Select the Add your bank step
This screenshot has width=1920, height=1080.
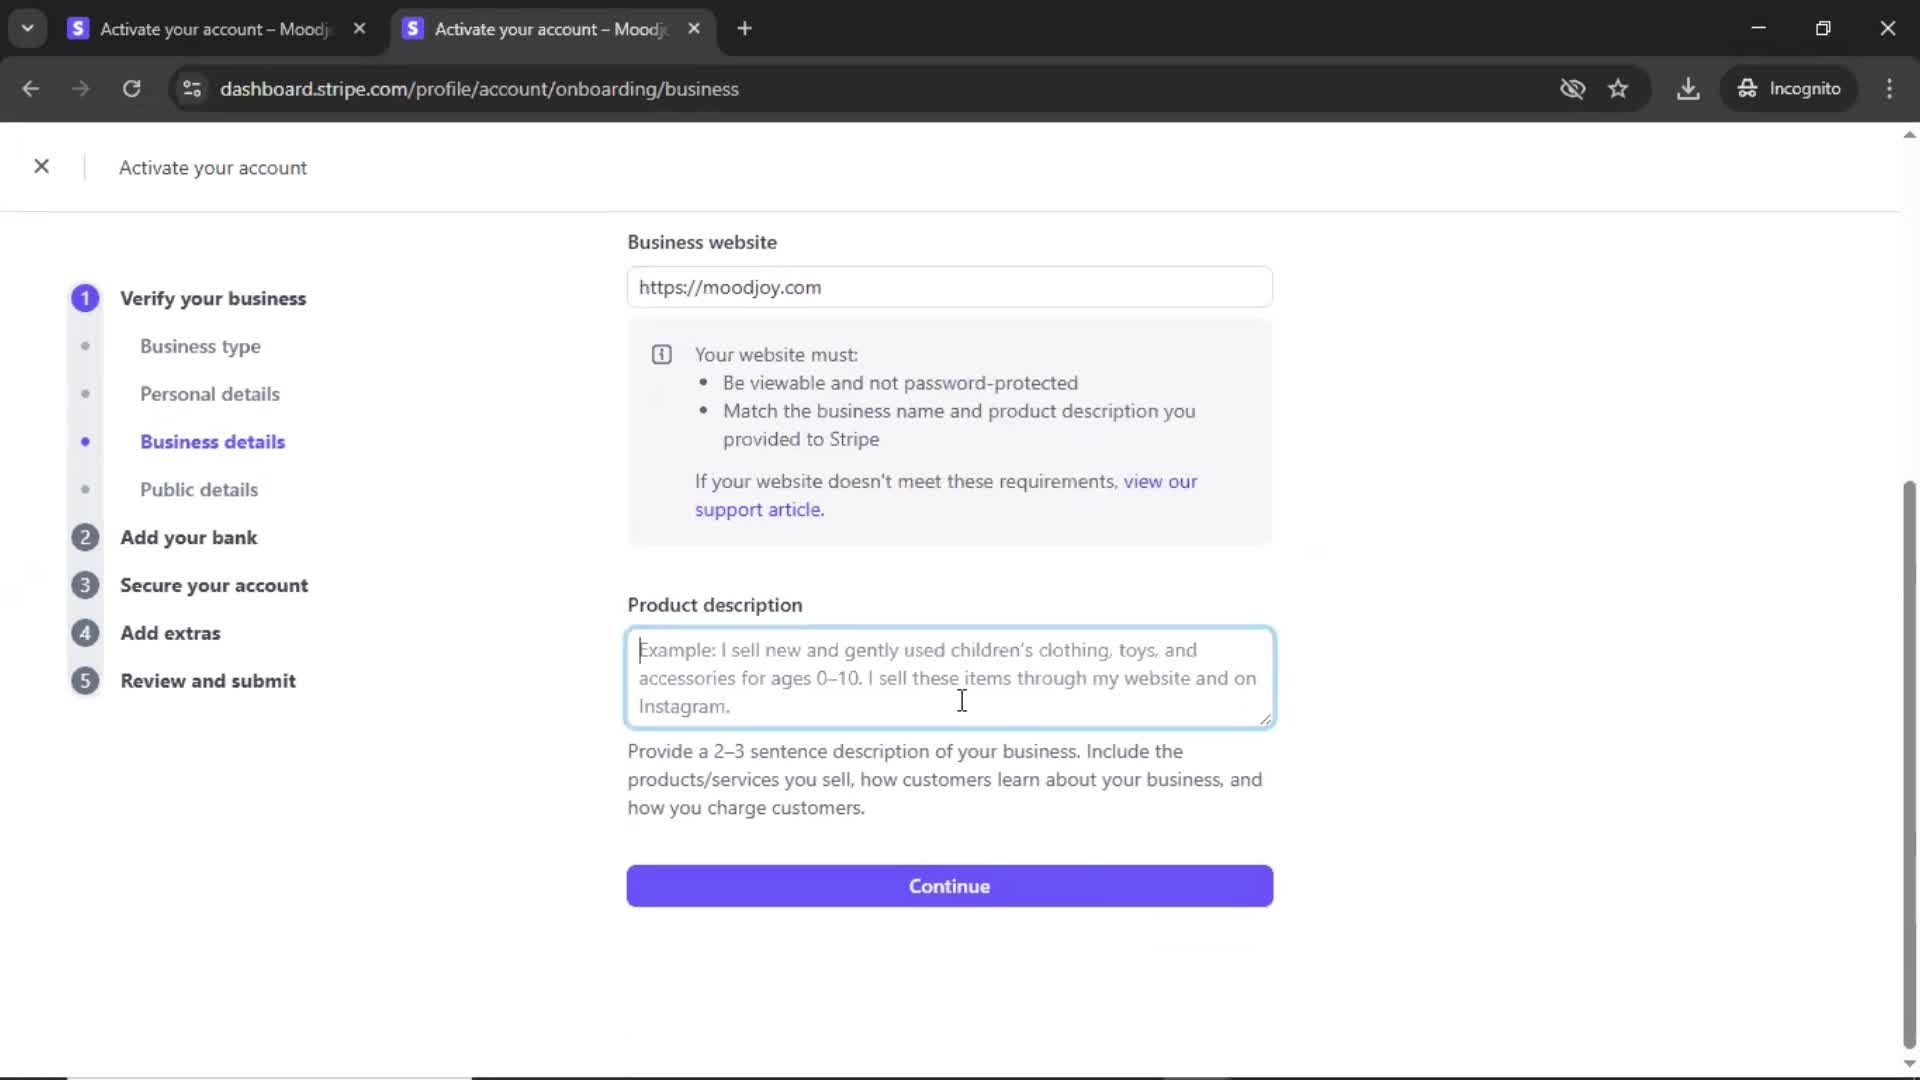point(188,538)
